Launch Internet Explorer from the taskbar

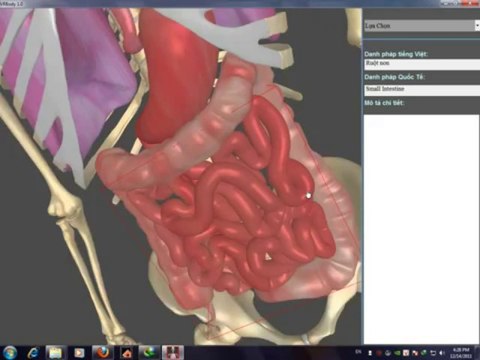pyautogui.click(x=33, y=353)
